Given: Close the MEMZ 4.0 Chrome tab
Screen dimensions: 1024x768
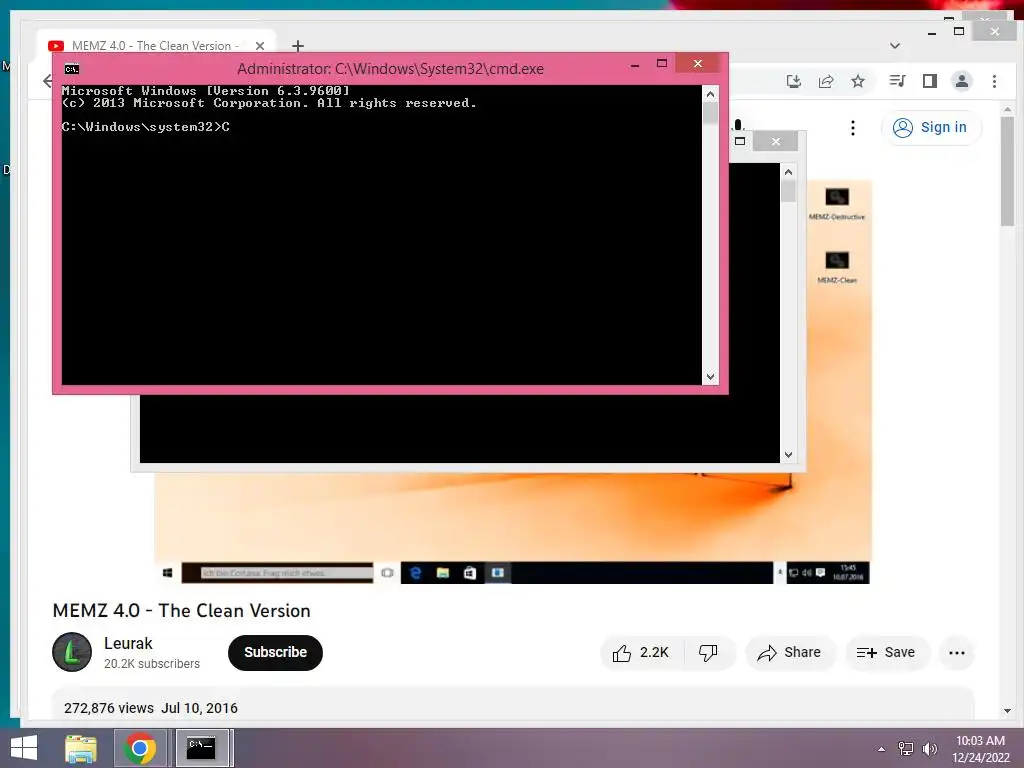Looking at the screenshot, I should [260, 46].
